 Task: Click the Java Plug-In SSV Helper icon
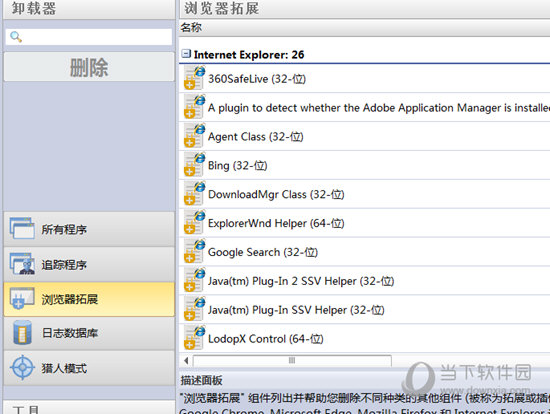[x=194, y=309]
